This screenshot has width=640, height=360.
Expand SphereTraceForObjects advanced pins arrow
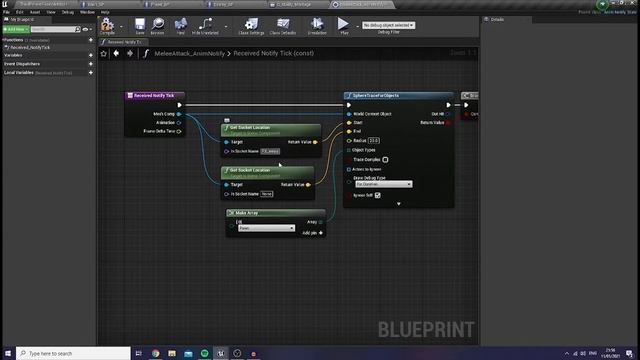399,204
